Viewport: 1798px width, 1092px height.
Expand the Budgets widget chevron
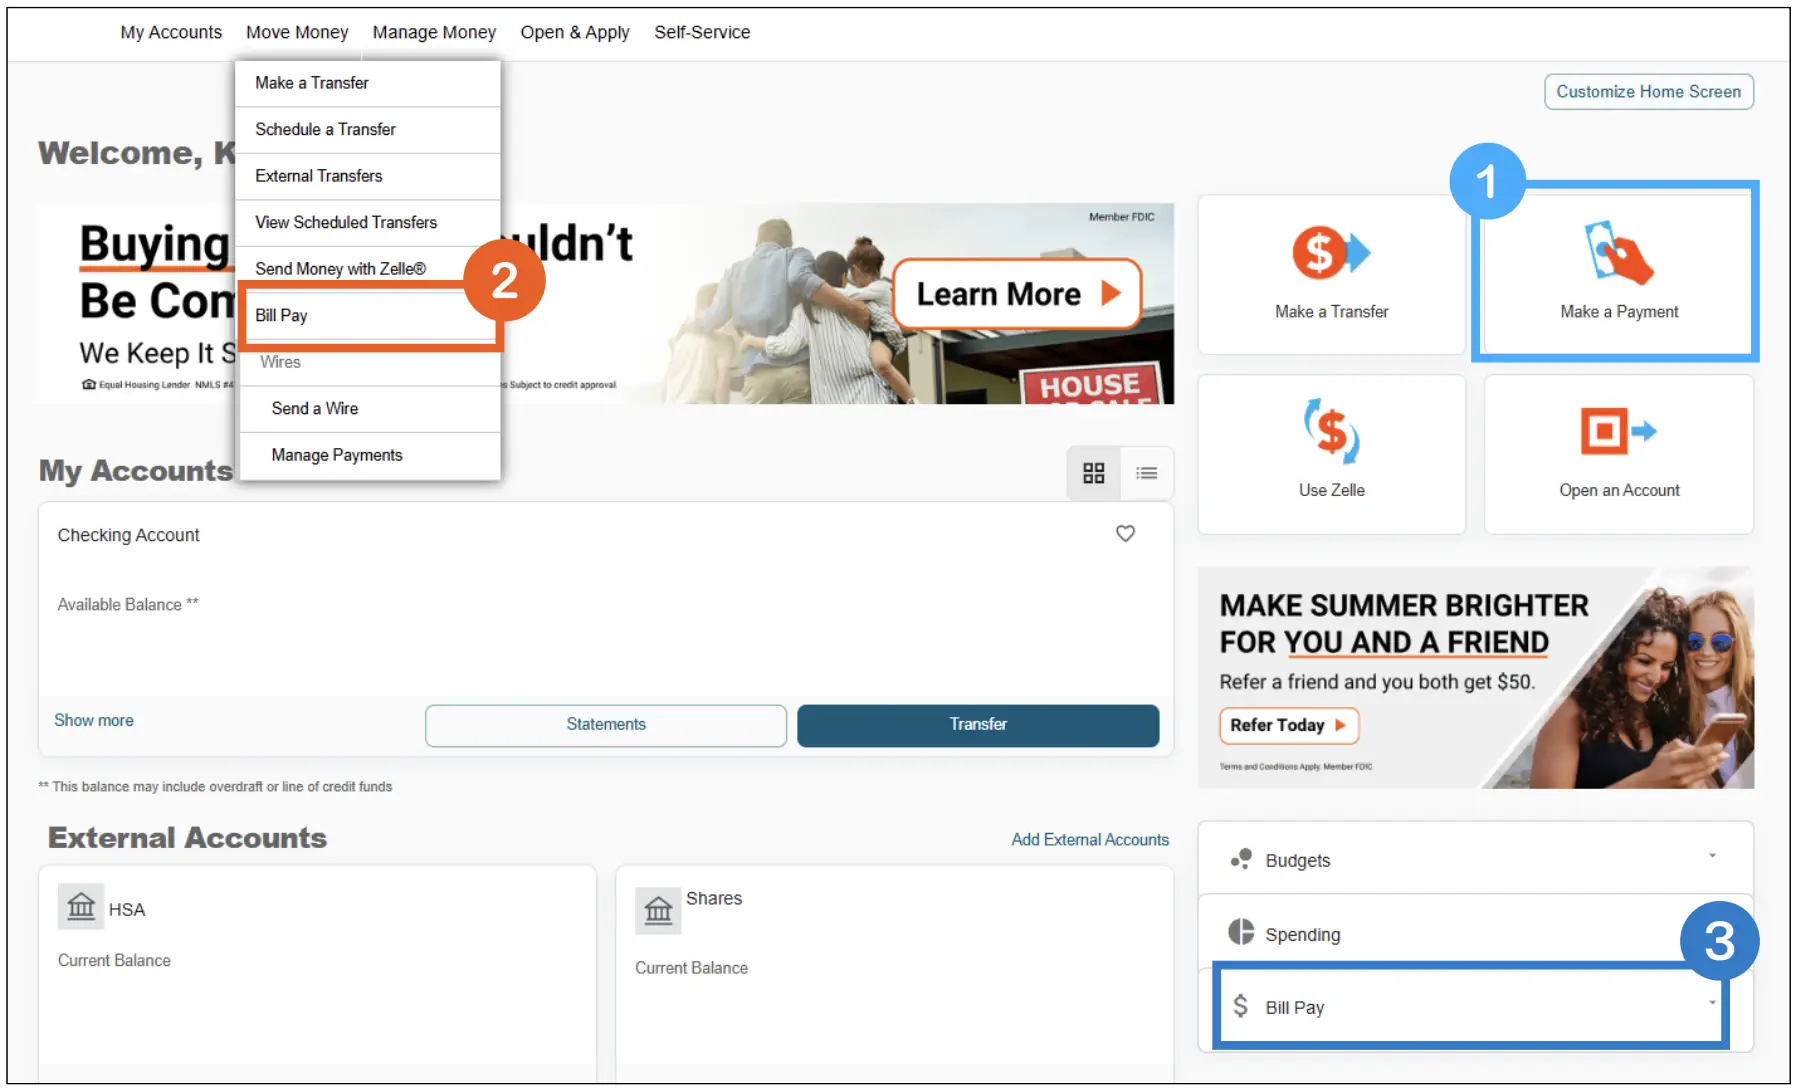(1712, 856)
